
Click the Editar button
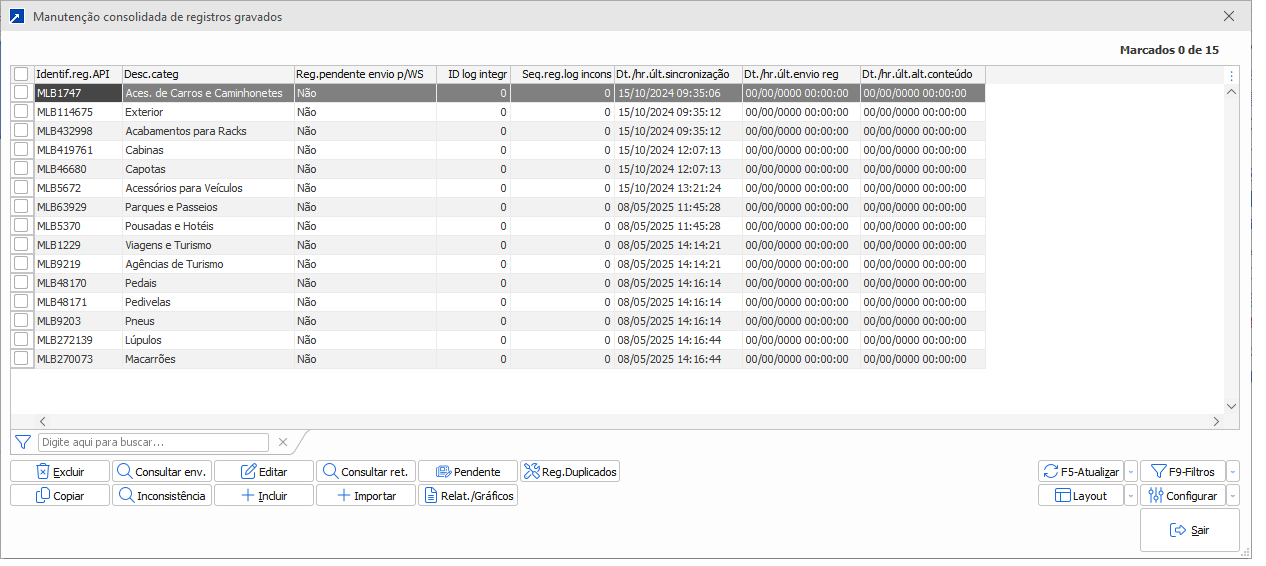pyautogui.click(x=264, y=471)
